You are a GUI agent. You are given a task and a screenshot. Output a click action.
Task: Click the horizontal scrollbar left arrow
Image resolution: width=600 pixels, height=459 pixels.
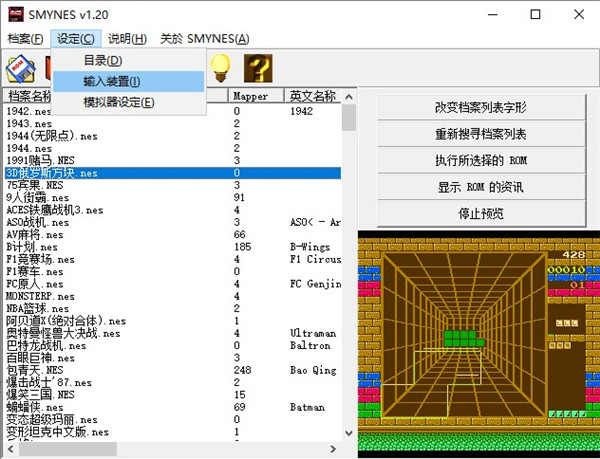pos(11,449)
